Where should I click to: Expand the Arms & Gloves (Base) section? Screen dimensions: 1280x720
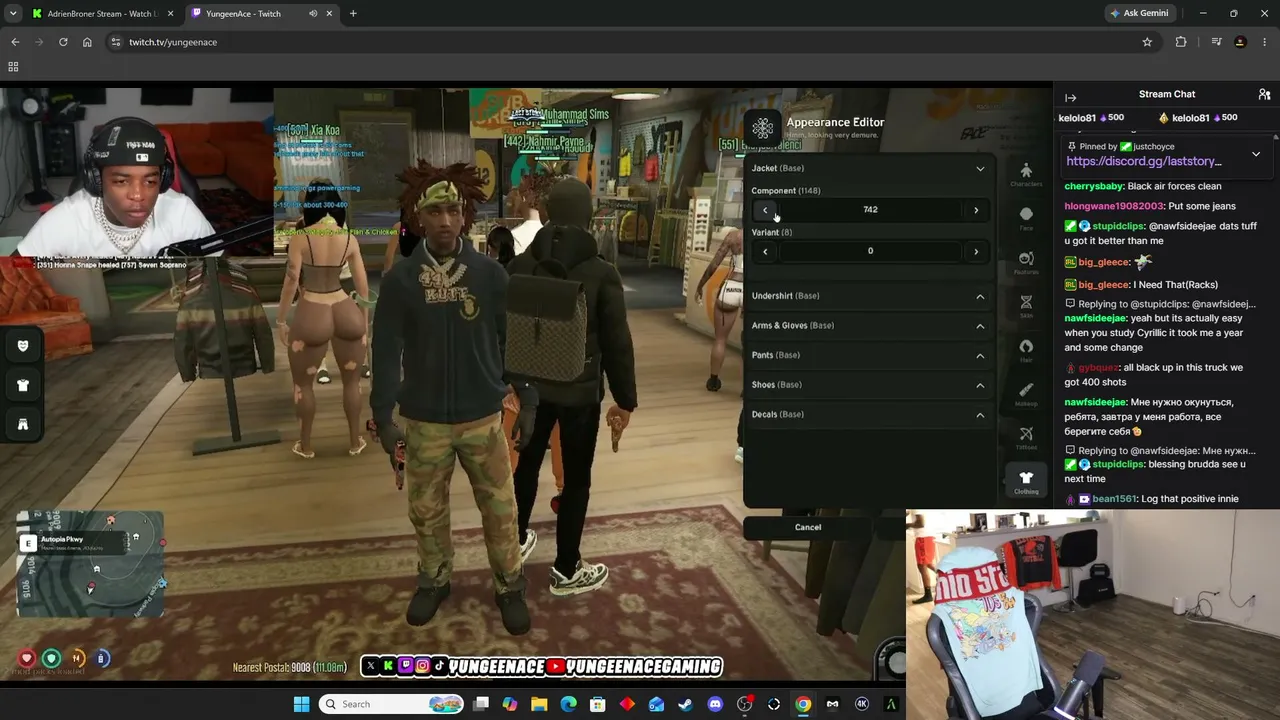980,325
